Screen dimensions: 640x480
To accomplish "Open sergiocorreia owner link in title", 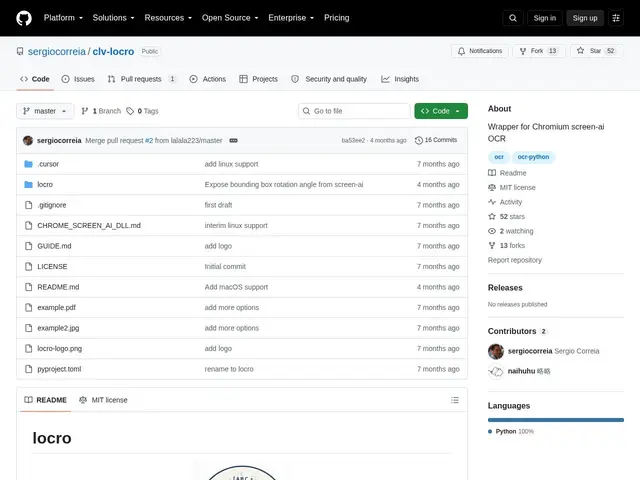I will (57, 51).
